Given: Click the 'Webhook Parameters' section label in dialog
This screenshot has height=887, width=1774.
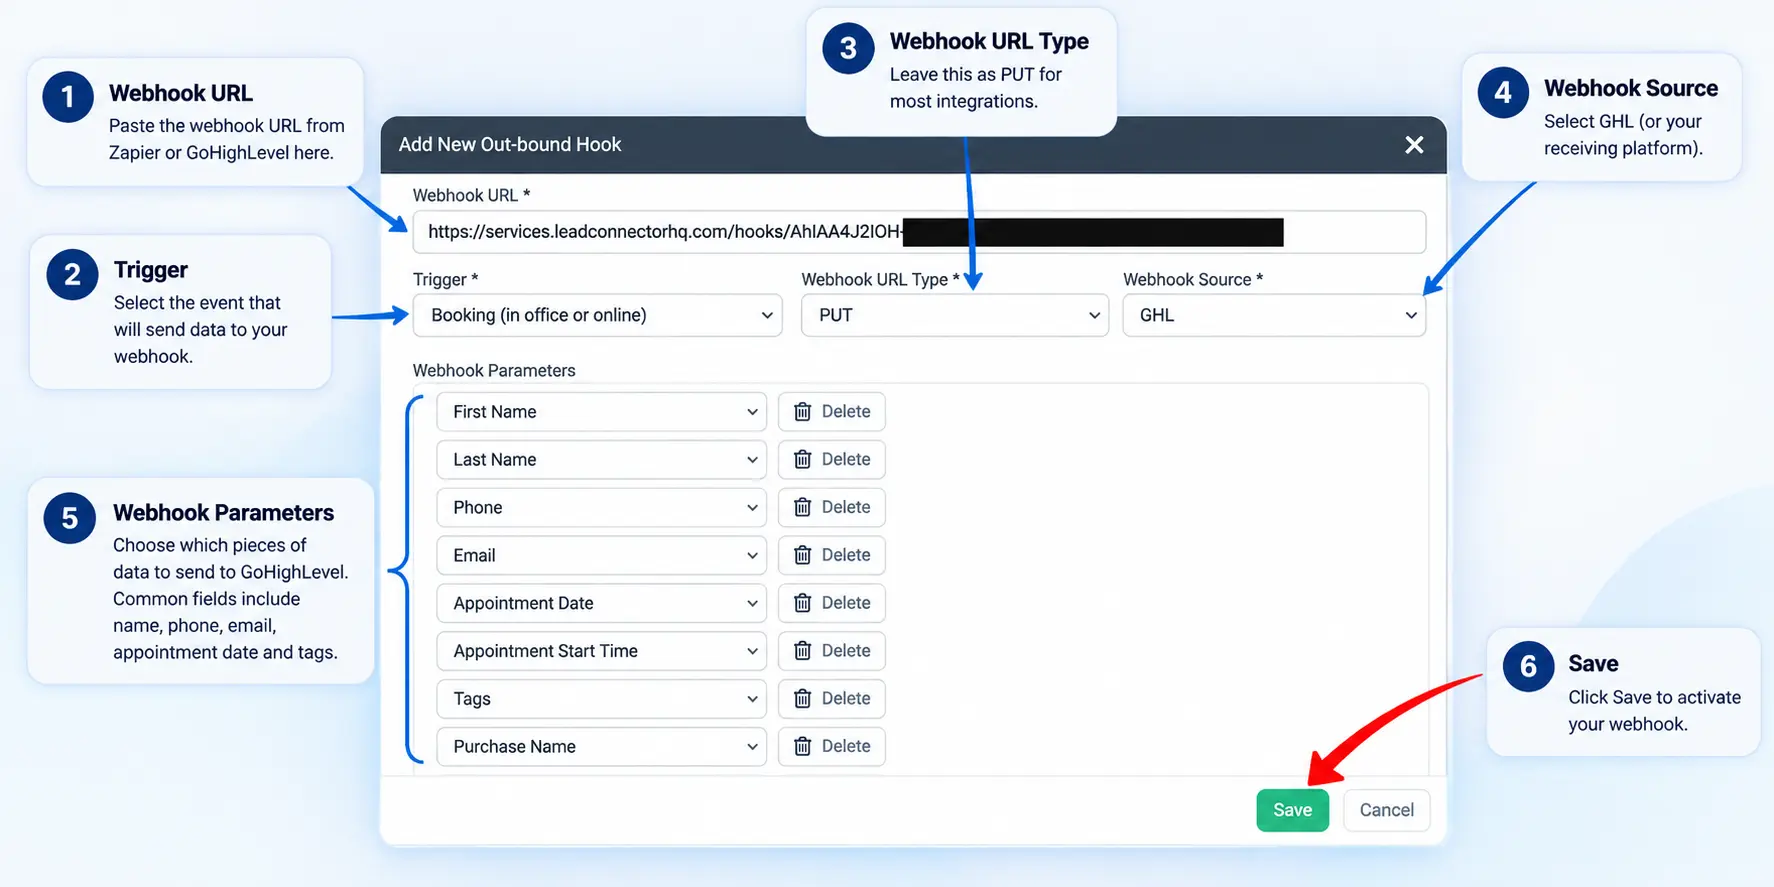Looking at the screenshot, I should (x=494, y=371).
